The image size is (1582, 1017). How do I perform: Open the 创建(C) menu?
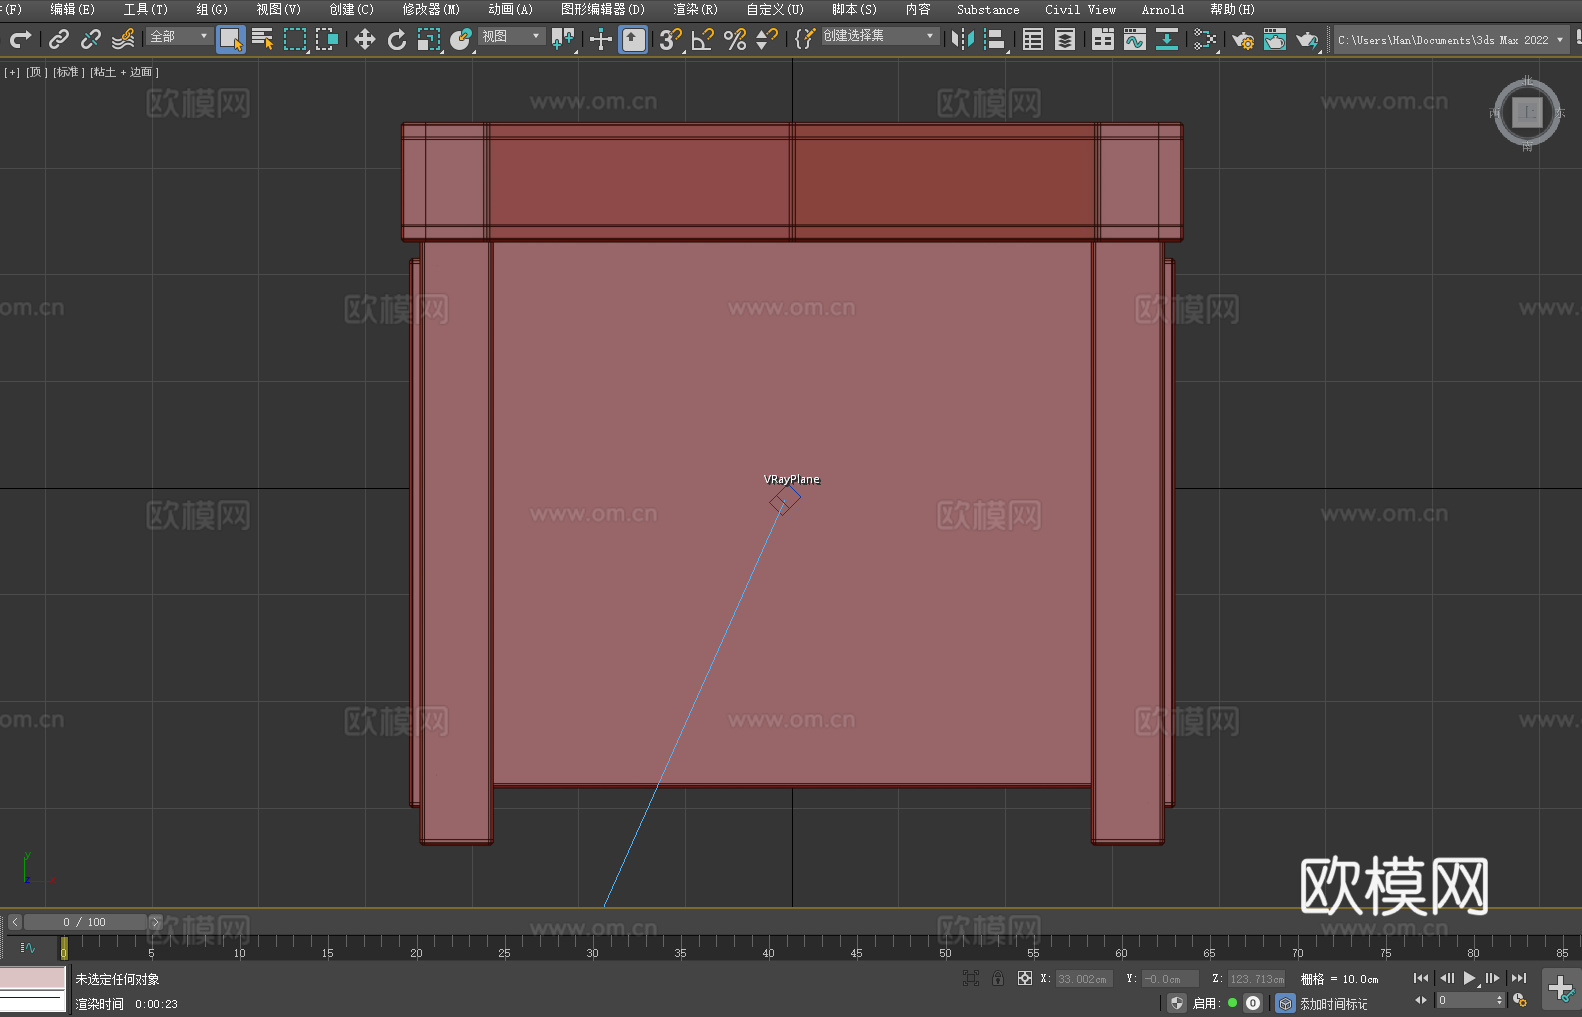(x=351, y=9)
